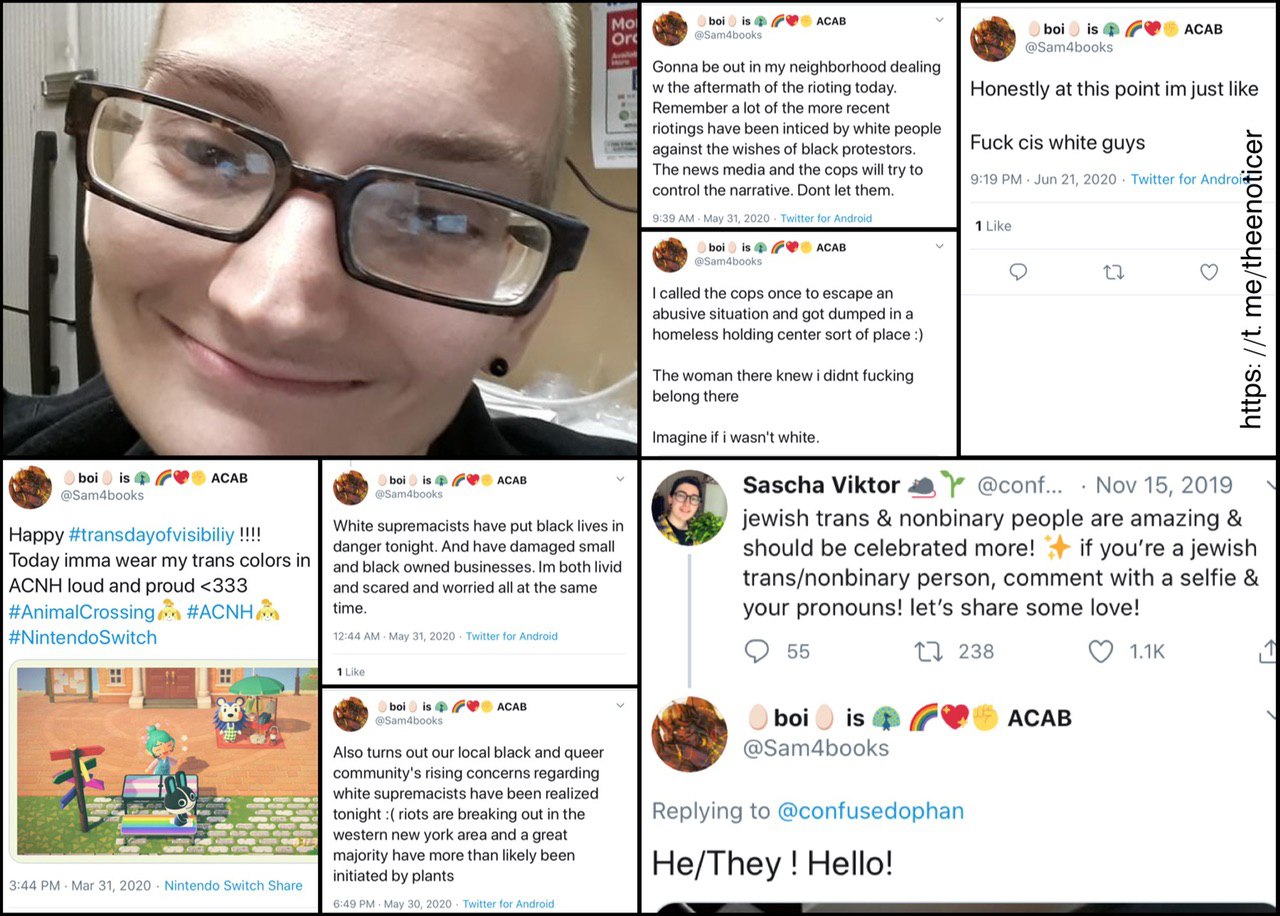This screenshot has width=1280, height=916.
Task: Expand the chevron on the May 31 9:39 AM tweet
Action: point(939,20)
